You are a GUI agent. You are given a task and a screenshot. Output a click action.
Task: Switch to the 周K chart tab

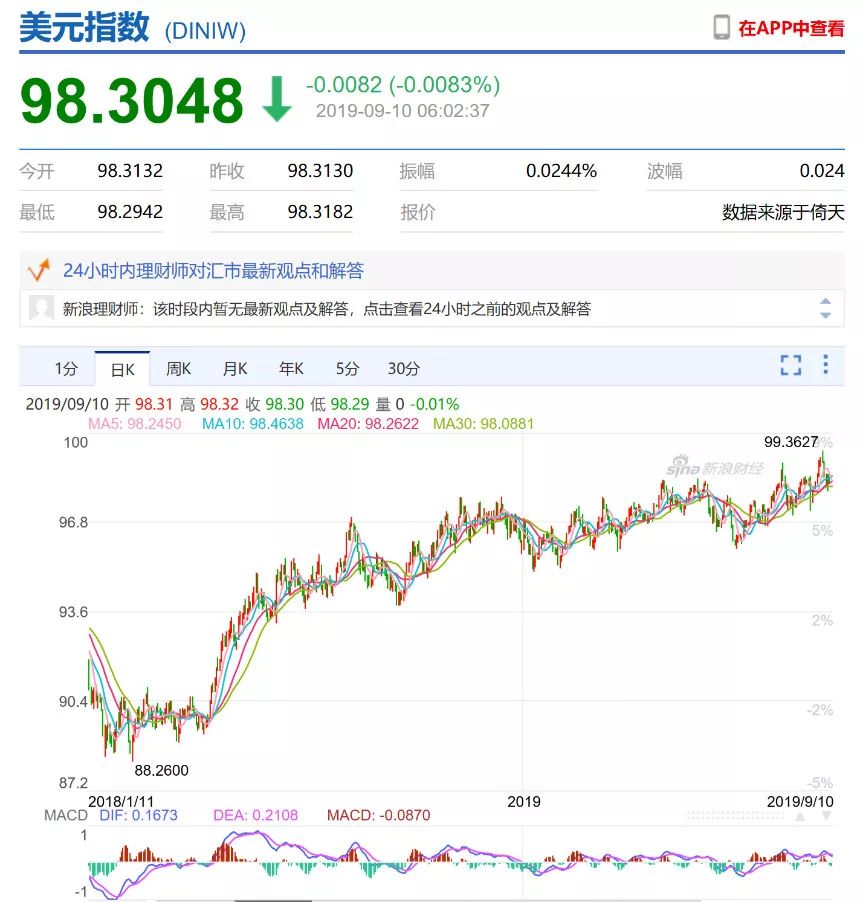point(178,368)
